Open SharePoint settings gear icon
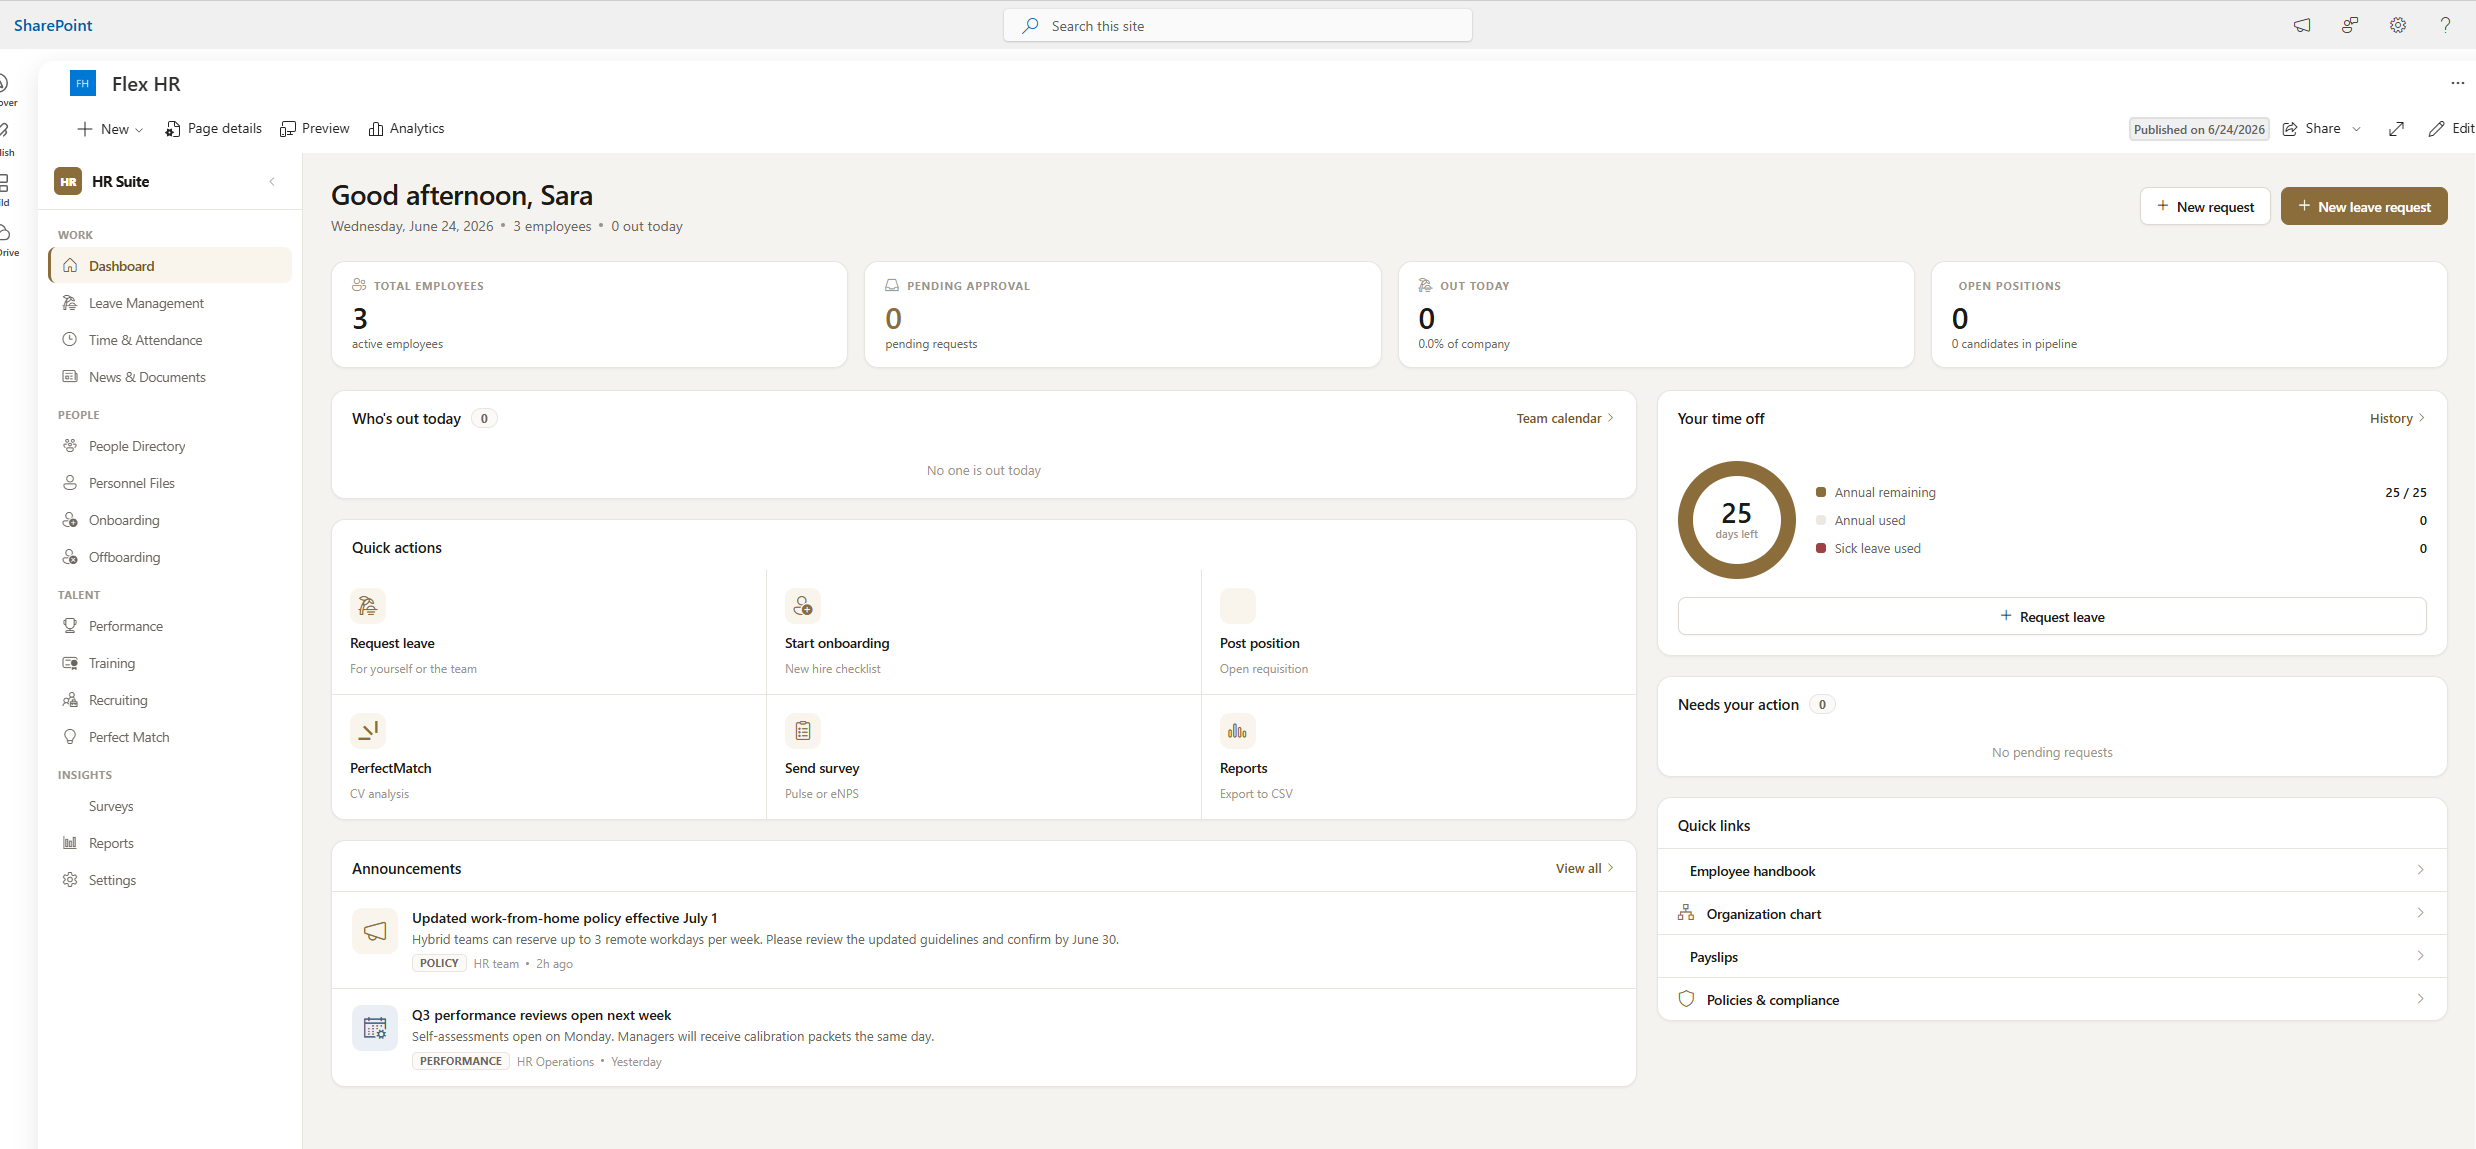2476x1149 pixels. pyautogui.click(x=2398, y=26)
